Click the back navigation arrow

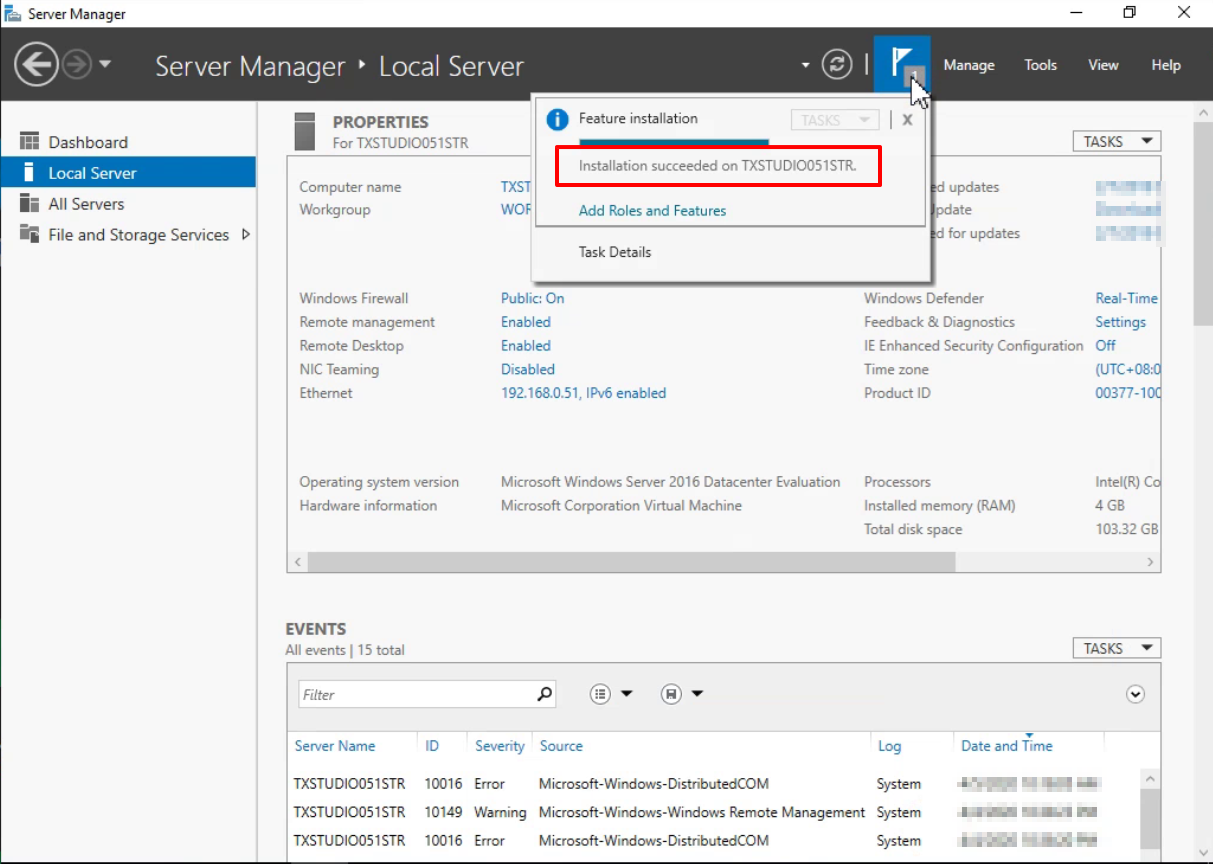[x=37, y=65]
